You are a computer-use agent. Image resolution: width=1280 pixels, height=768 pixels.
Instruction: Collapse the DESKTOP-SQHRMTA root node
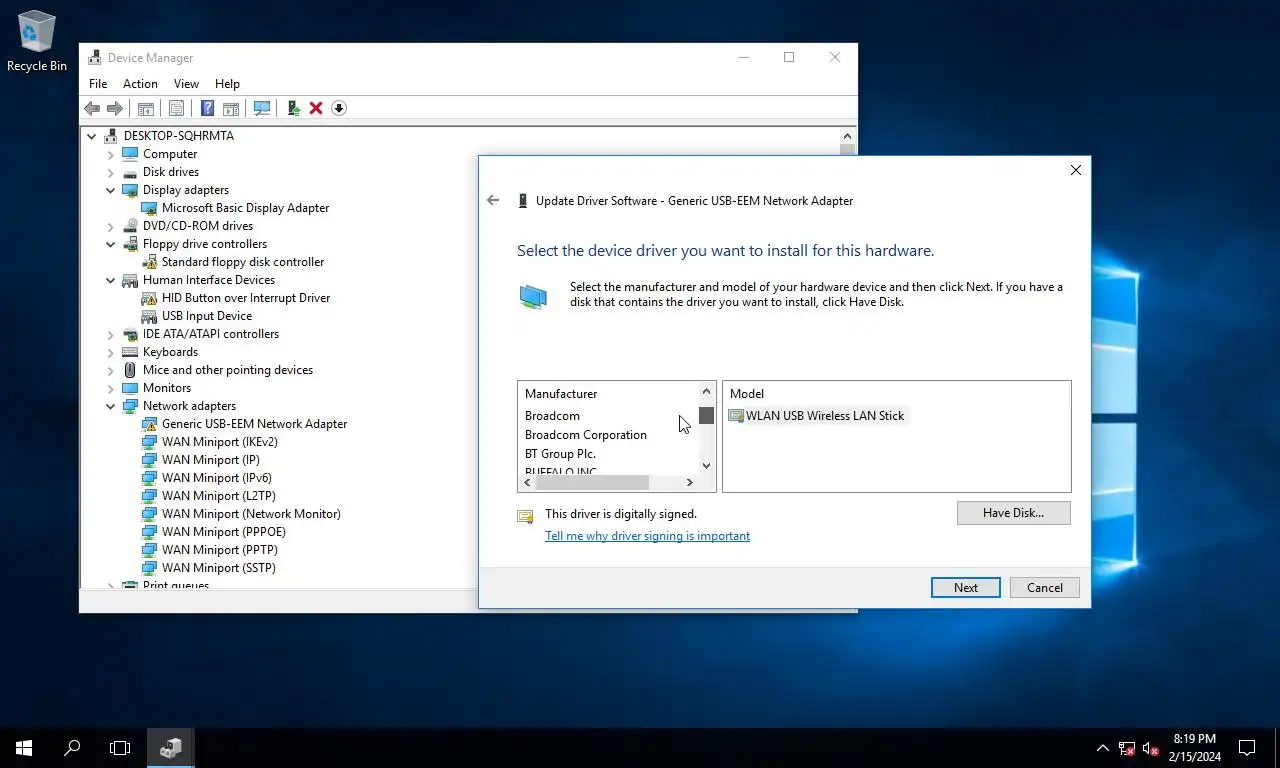click(x=92, y=136)
